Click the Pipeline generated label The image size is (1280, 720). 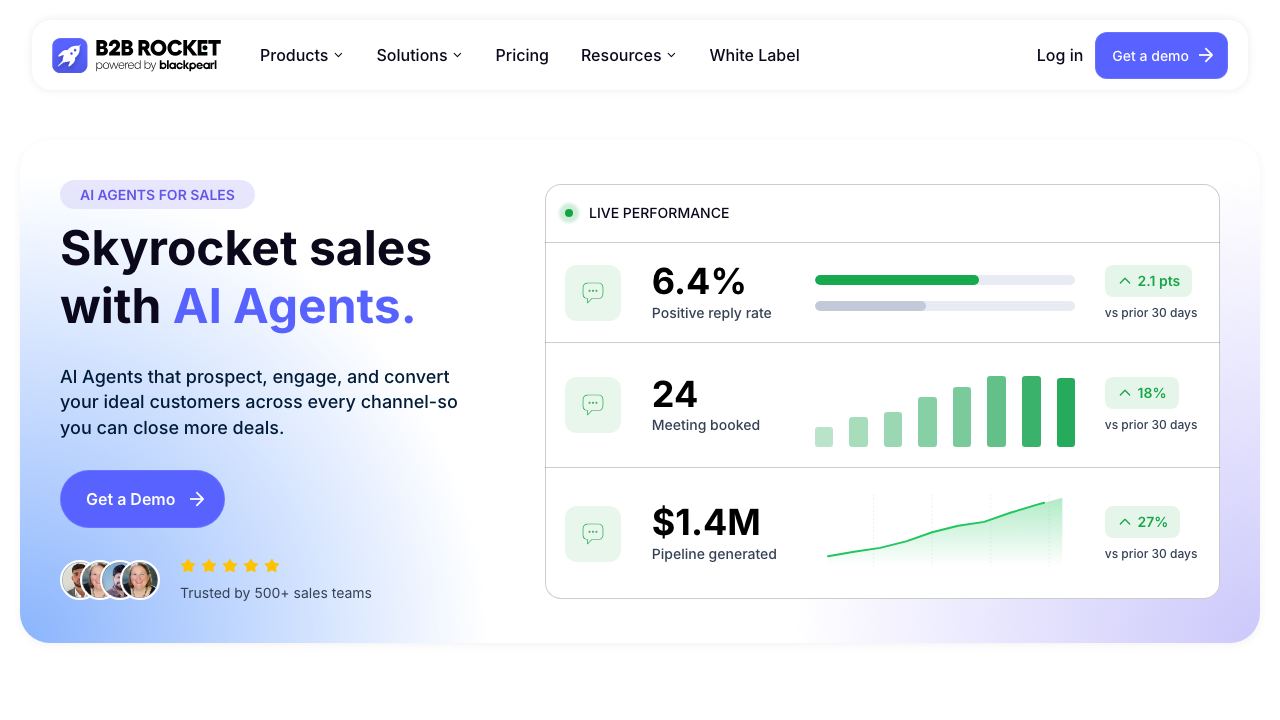pos(714,554)
